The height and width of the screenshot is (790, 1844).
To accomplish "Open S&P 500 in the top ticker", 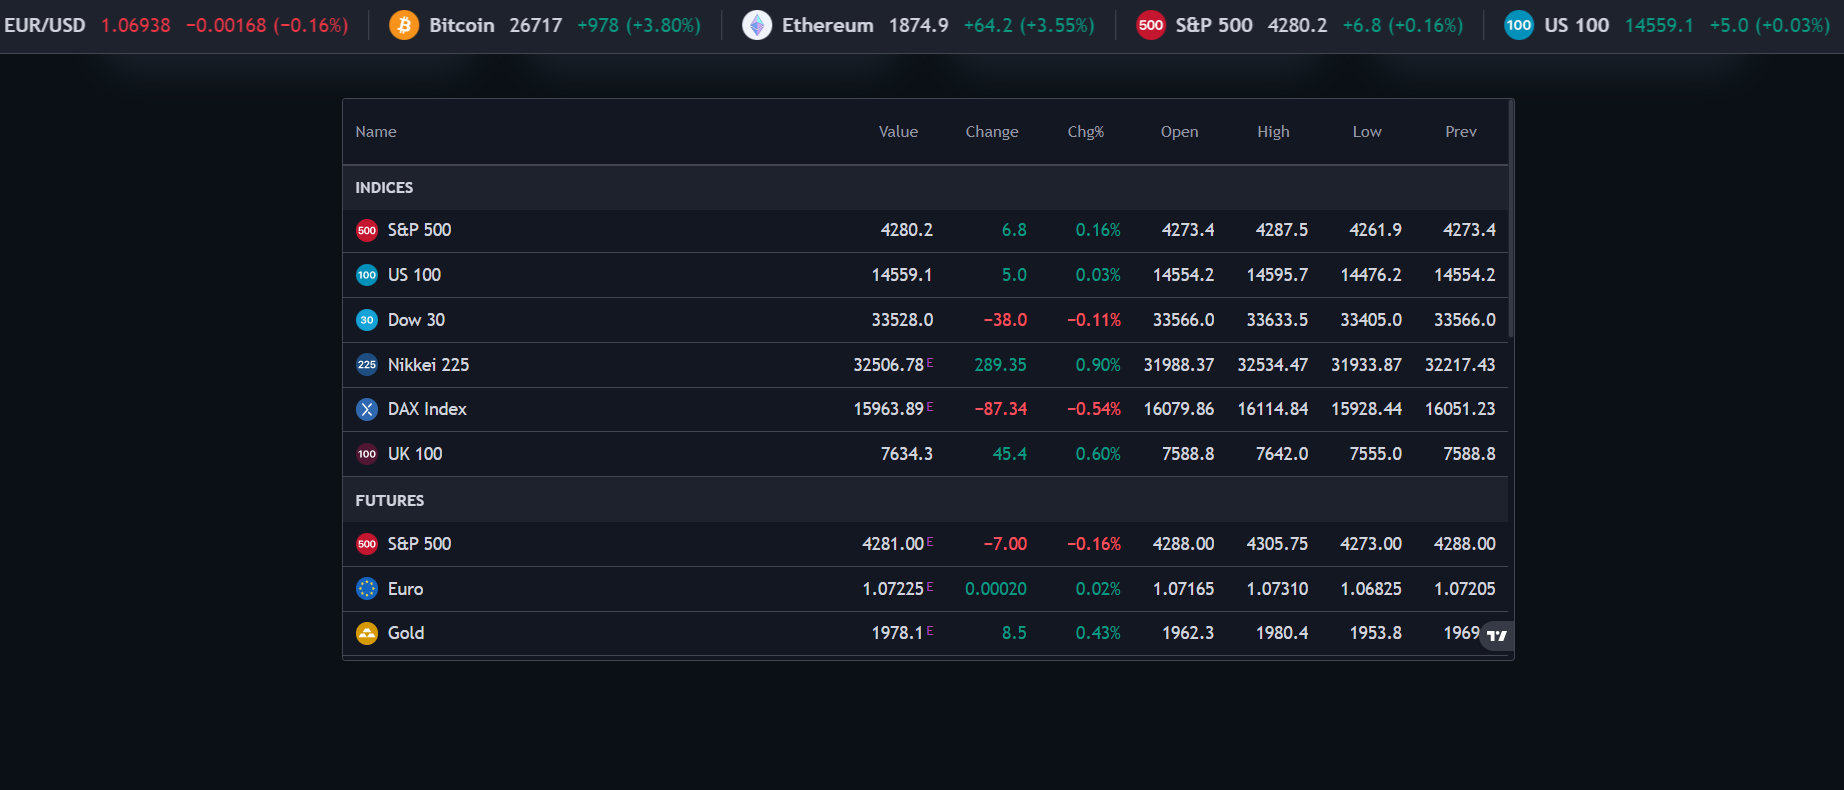I will tap(1300, 25).
